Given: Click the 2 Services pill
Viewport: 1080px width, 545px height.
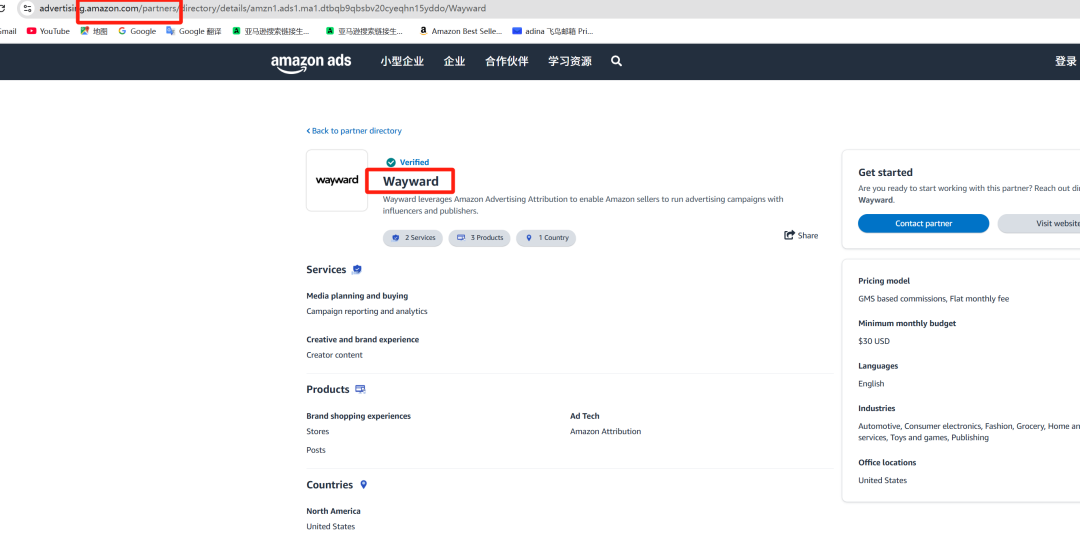Looking at the screenshot, I should [x=413, y=238].
